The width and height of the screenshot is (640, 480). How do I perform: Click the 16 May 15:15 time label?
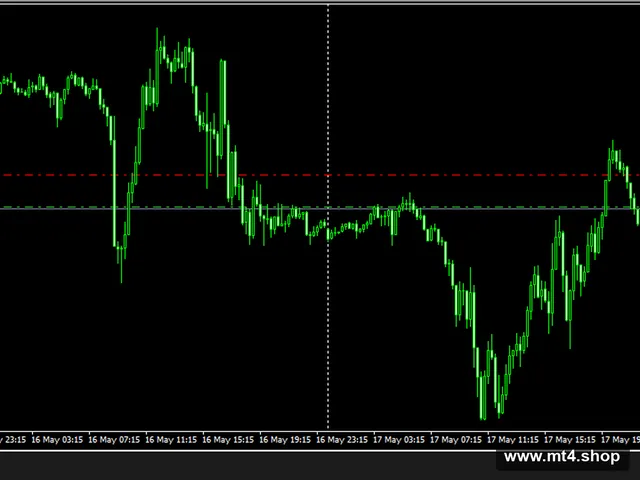[x=228, y=440]
